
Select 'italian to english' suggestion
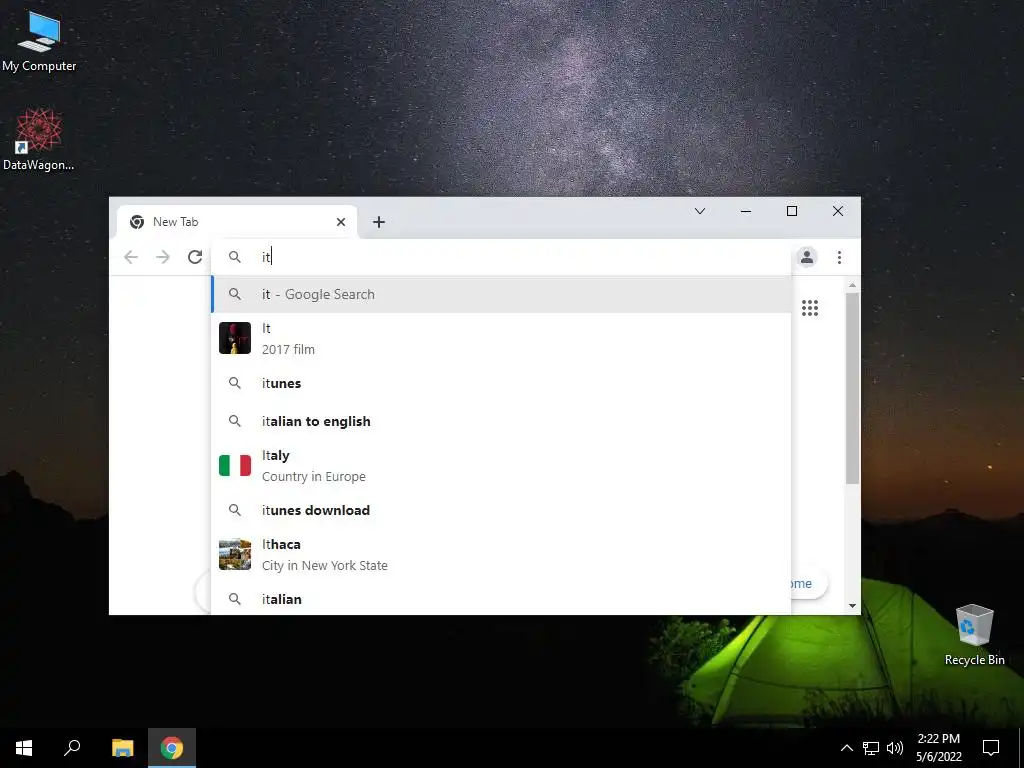tap(501, 421)
